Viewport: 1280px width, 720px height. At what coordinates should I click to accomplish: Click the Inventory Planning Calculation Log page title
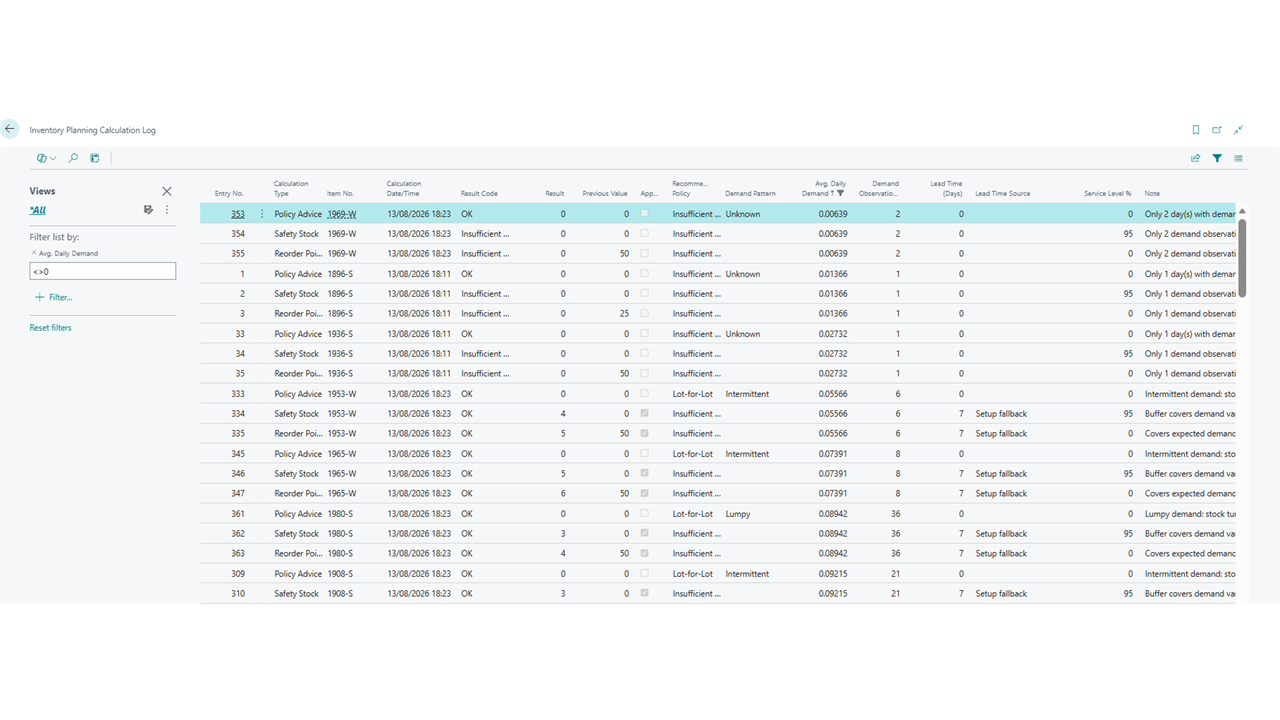pyautogui.click(x=92, y=130)
